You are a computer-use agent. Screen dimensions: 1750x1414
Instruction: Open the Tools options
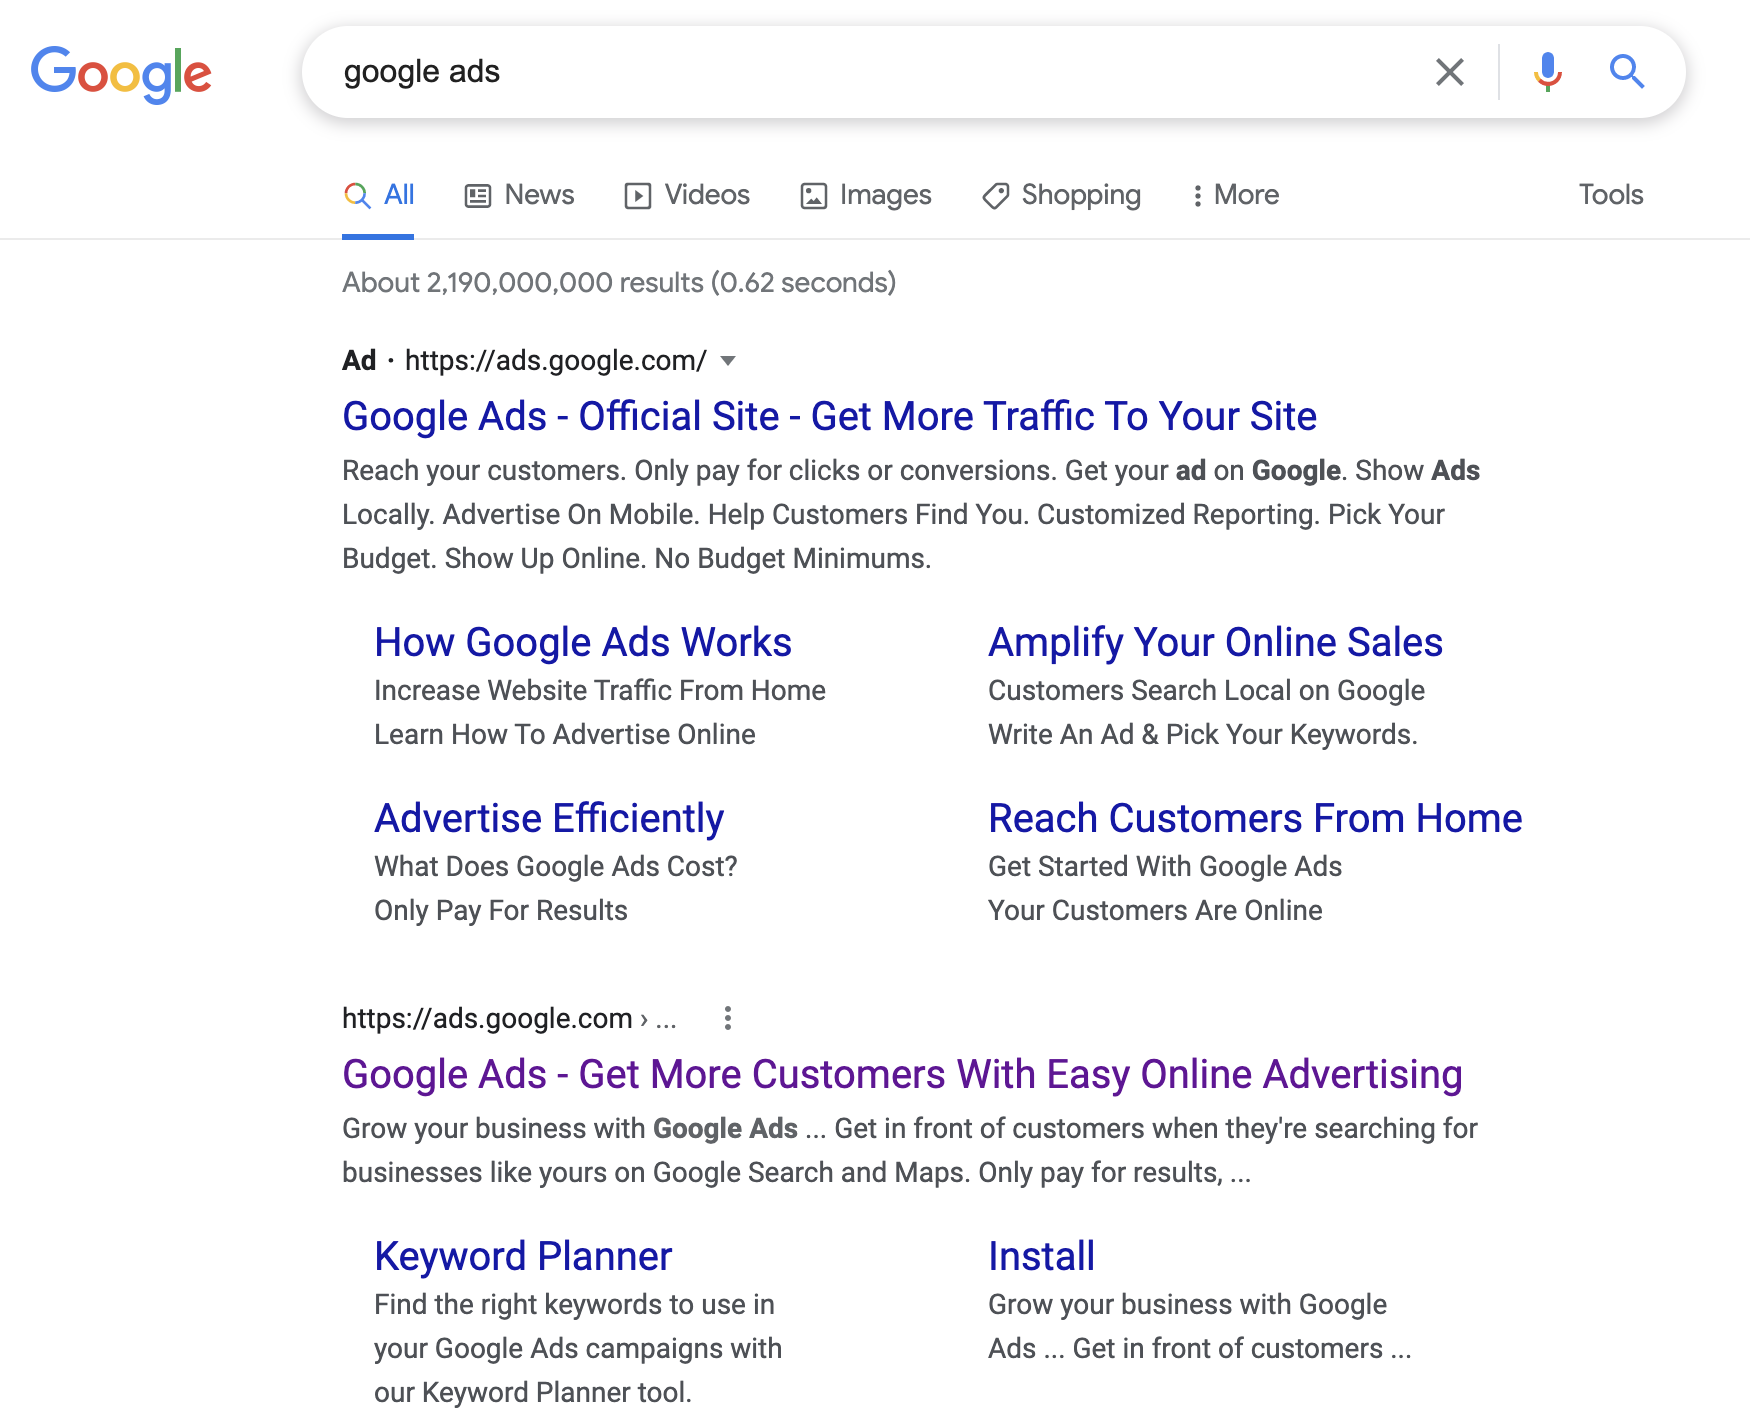[x=1611, y=195]
